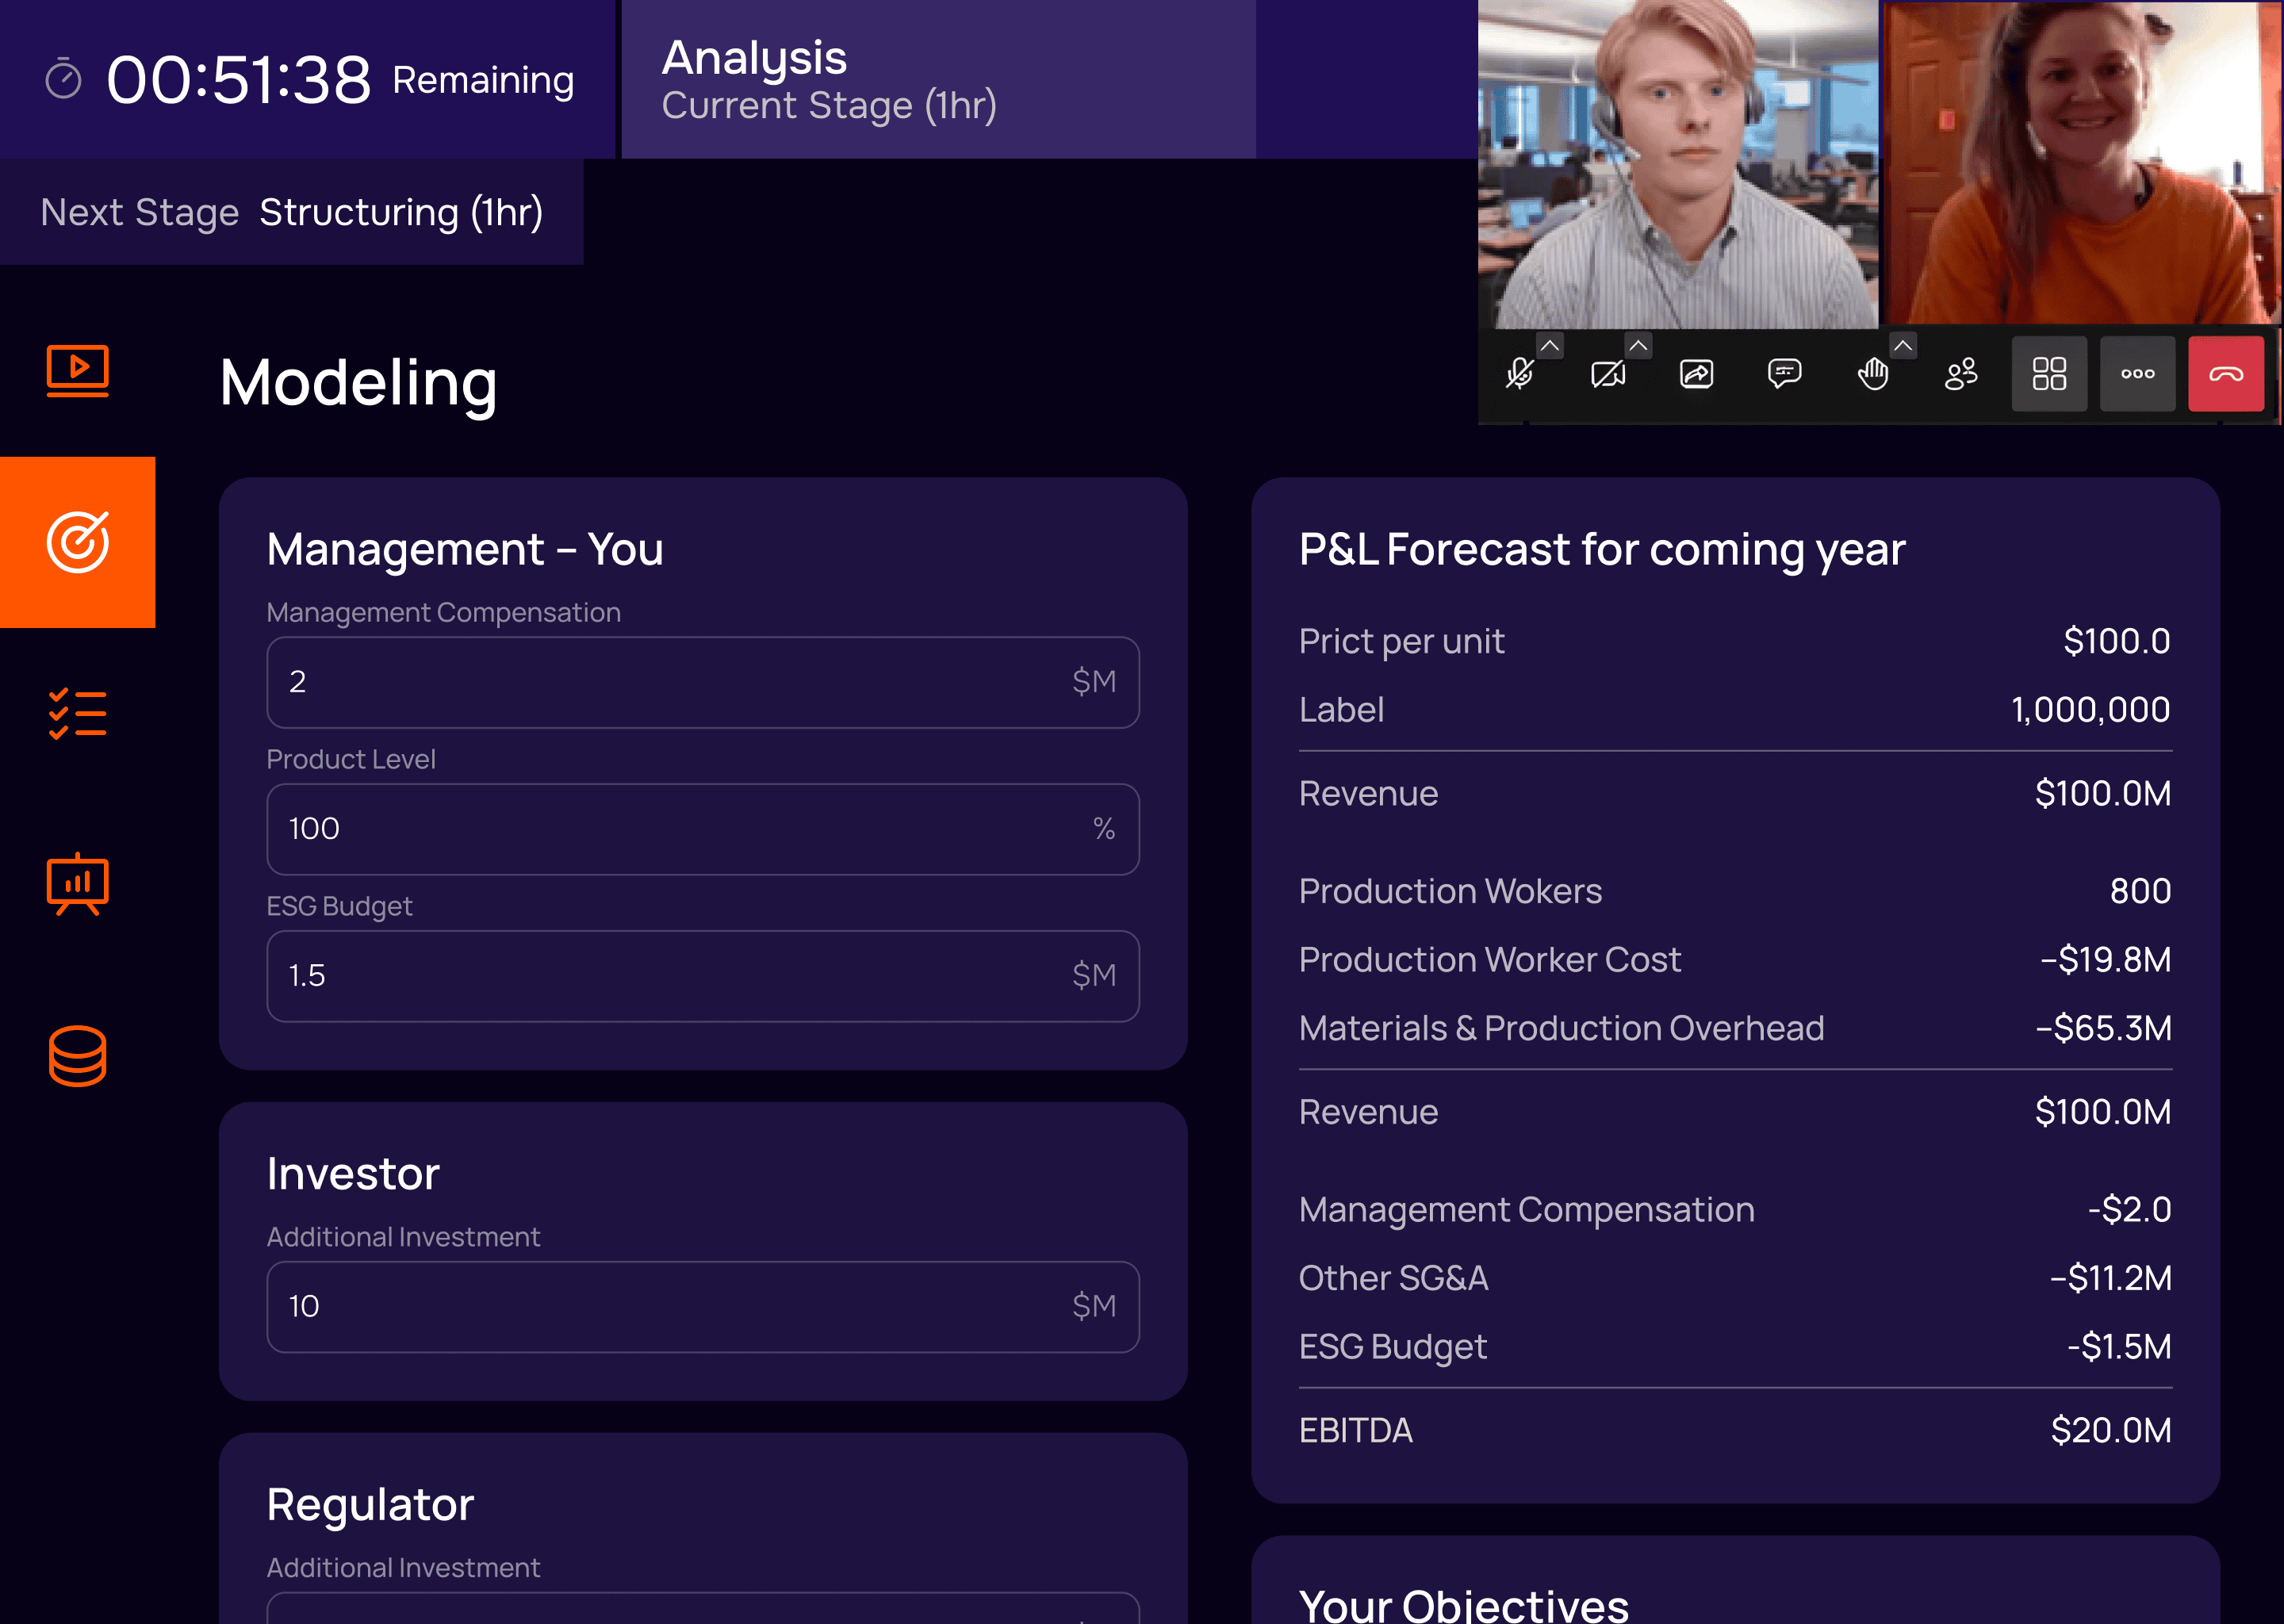Open the presentation chart sidebar icon

[77, 884]
